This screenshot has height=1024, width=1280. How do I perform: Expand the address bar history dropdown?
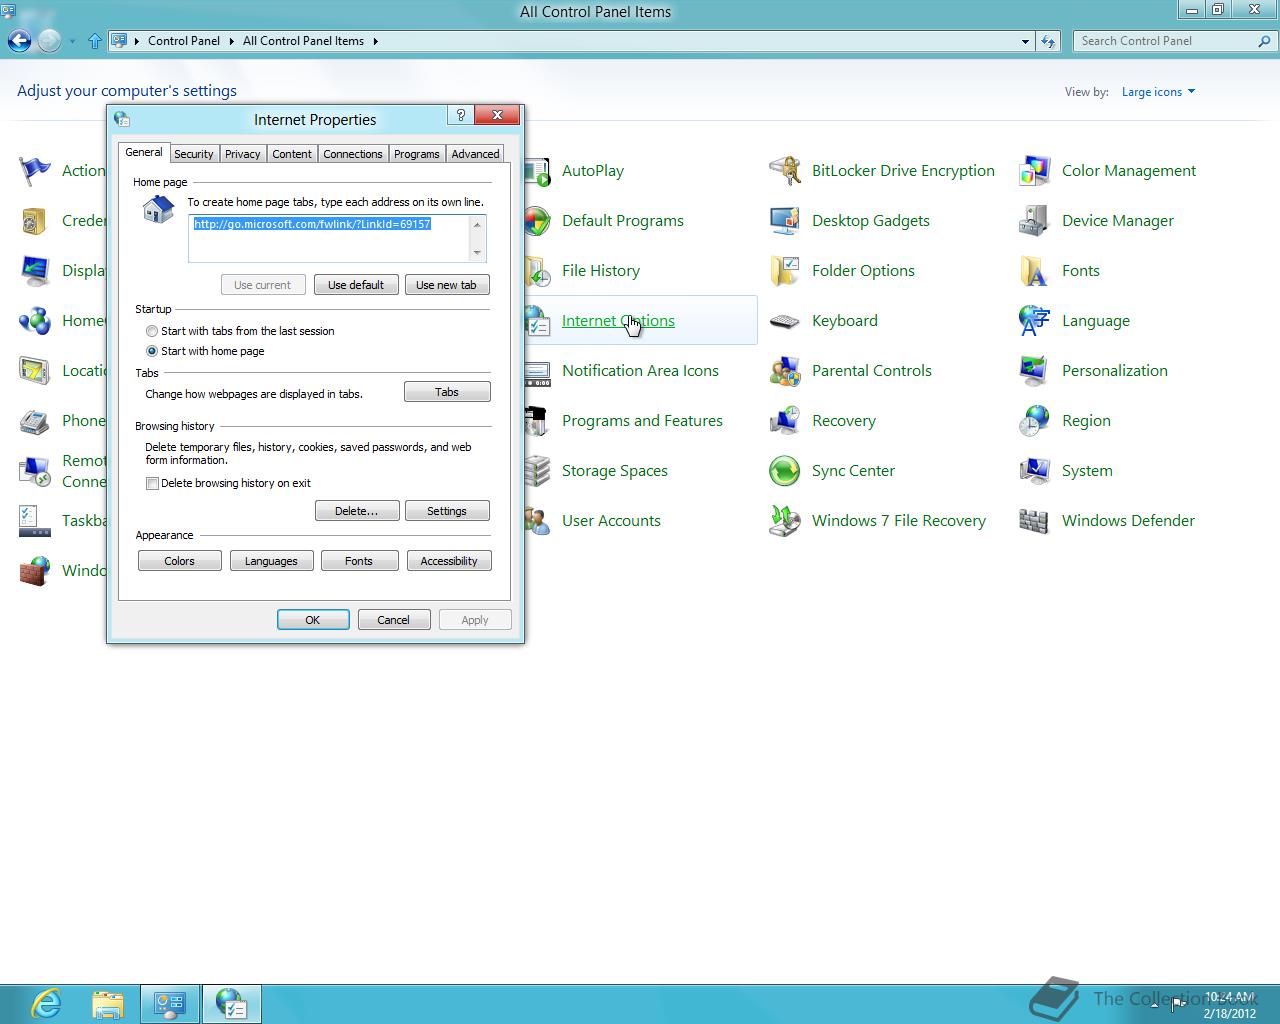tap(1025, 41)
